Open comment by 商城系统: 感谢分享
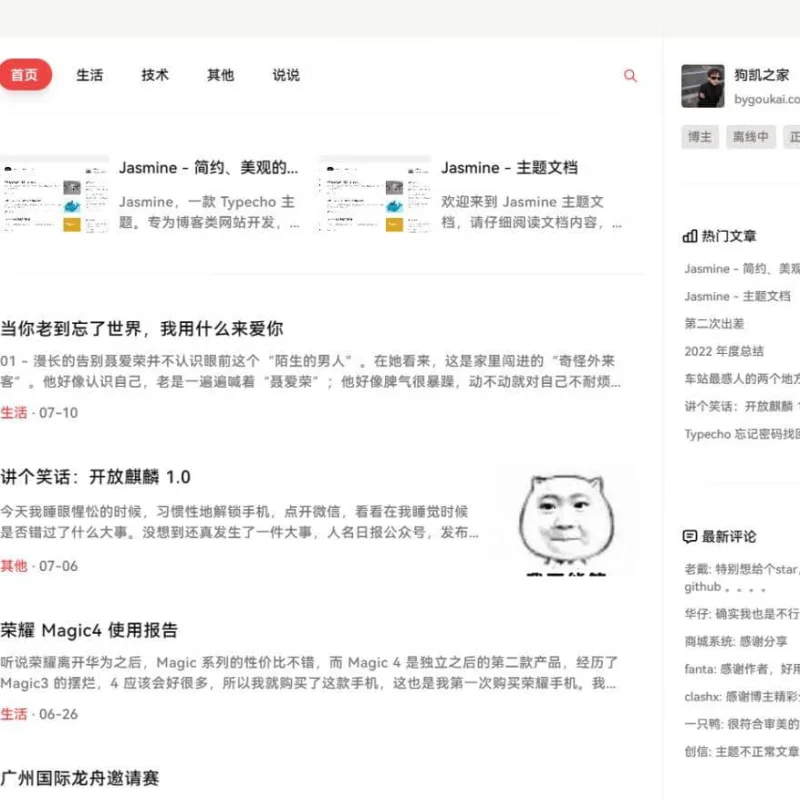 (736, 641)
